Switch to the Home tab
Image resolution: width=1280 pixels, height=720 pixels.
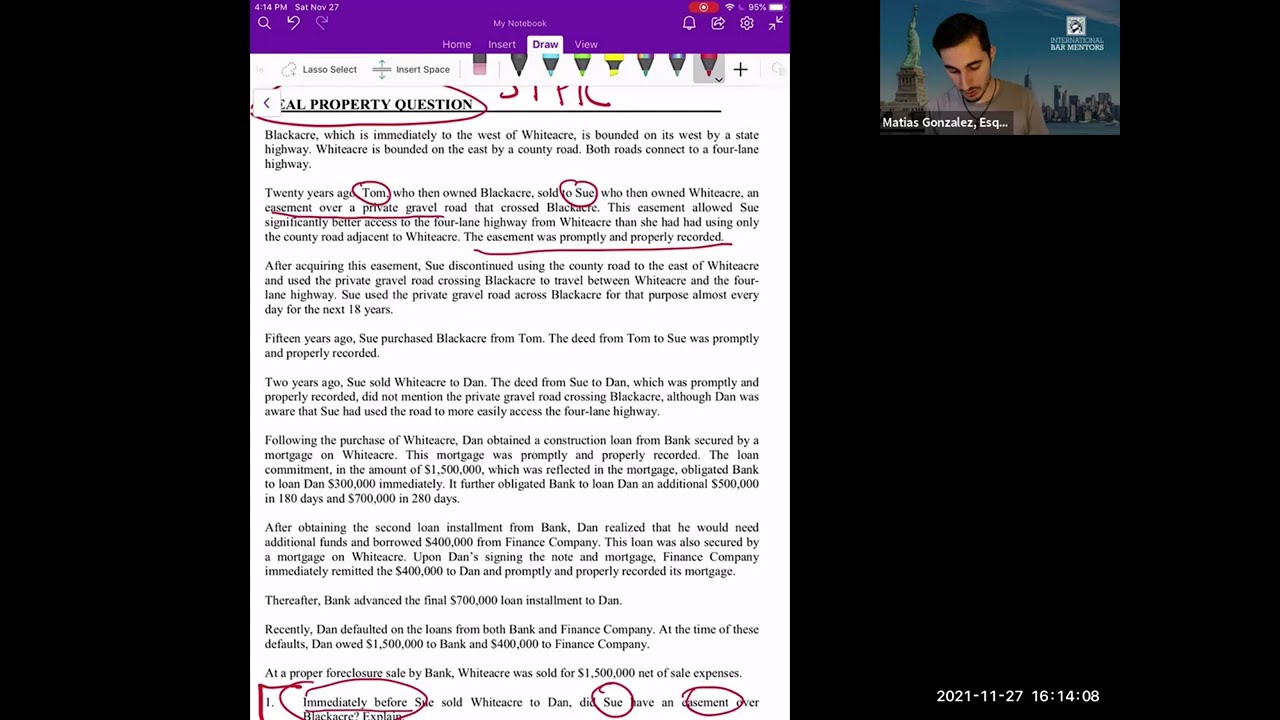(x=456, y=44)
